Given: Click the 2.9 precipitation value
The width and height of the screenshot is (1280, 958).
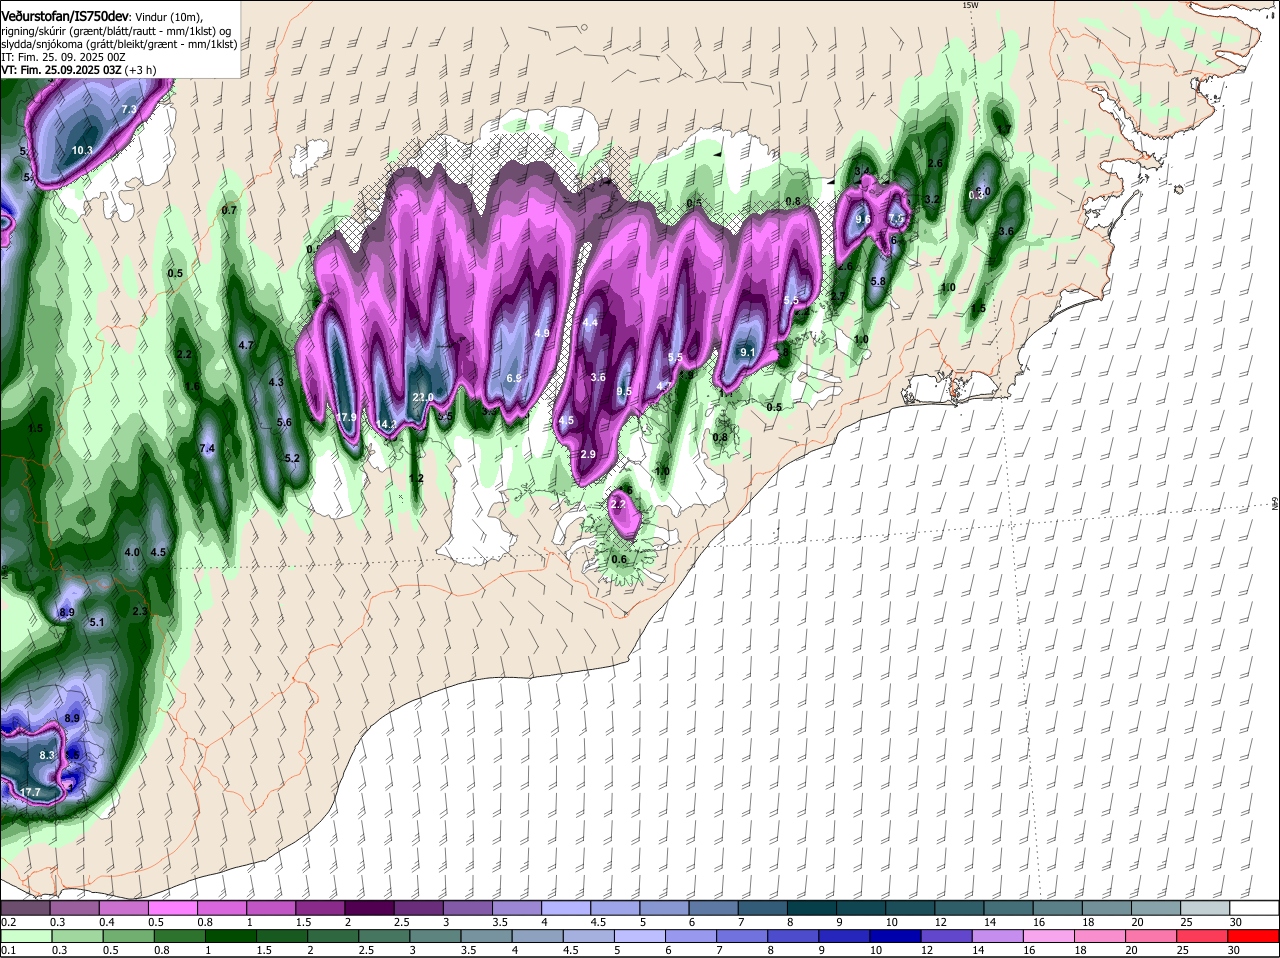Looking at the screenshot, I should point(588,454).
